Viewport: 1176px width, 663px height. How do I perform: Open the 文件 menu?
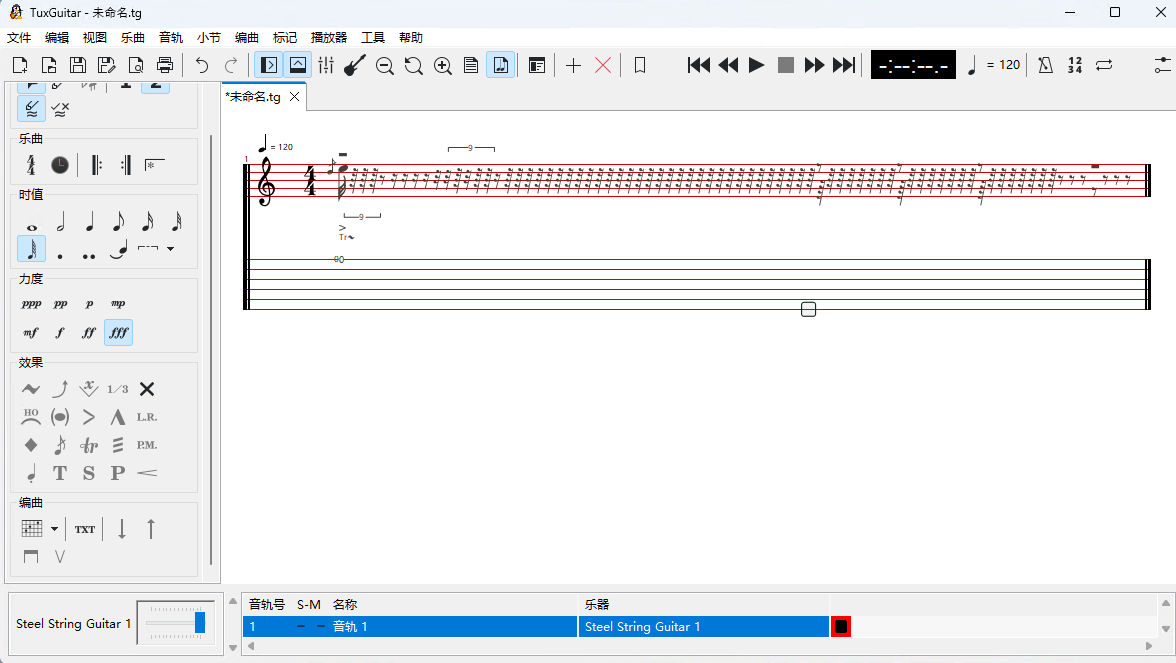(19, 38)
